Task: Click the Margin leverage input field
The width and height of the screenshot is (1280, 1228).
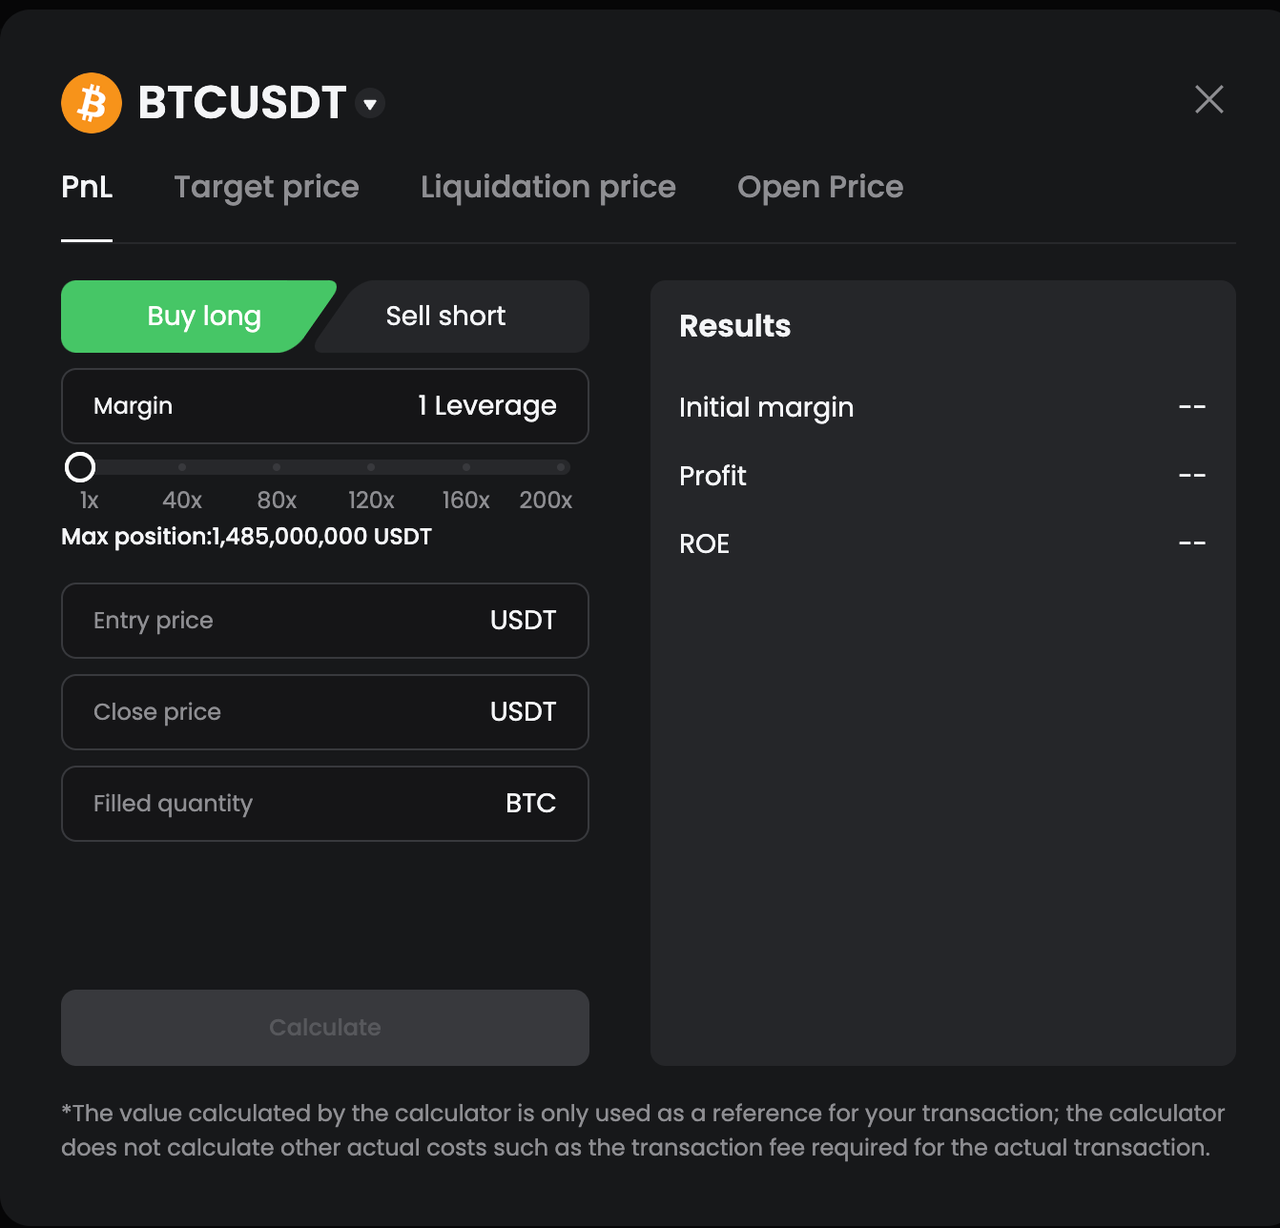Action: tap(325, 406)
